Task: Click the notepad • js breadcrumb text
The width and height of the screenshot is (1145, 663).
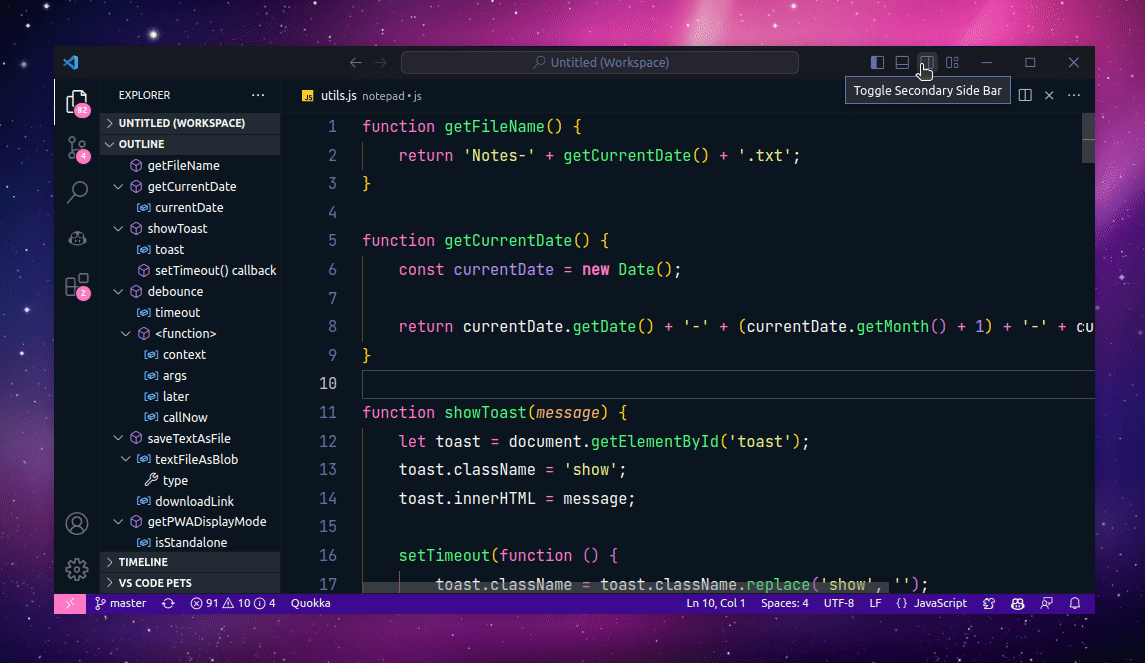Action: [x=392, y=96]
